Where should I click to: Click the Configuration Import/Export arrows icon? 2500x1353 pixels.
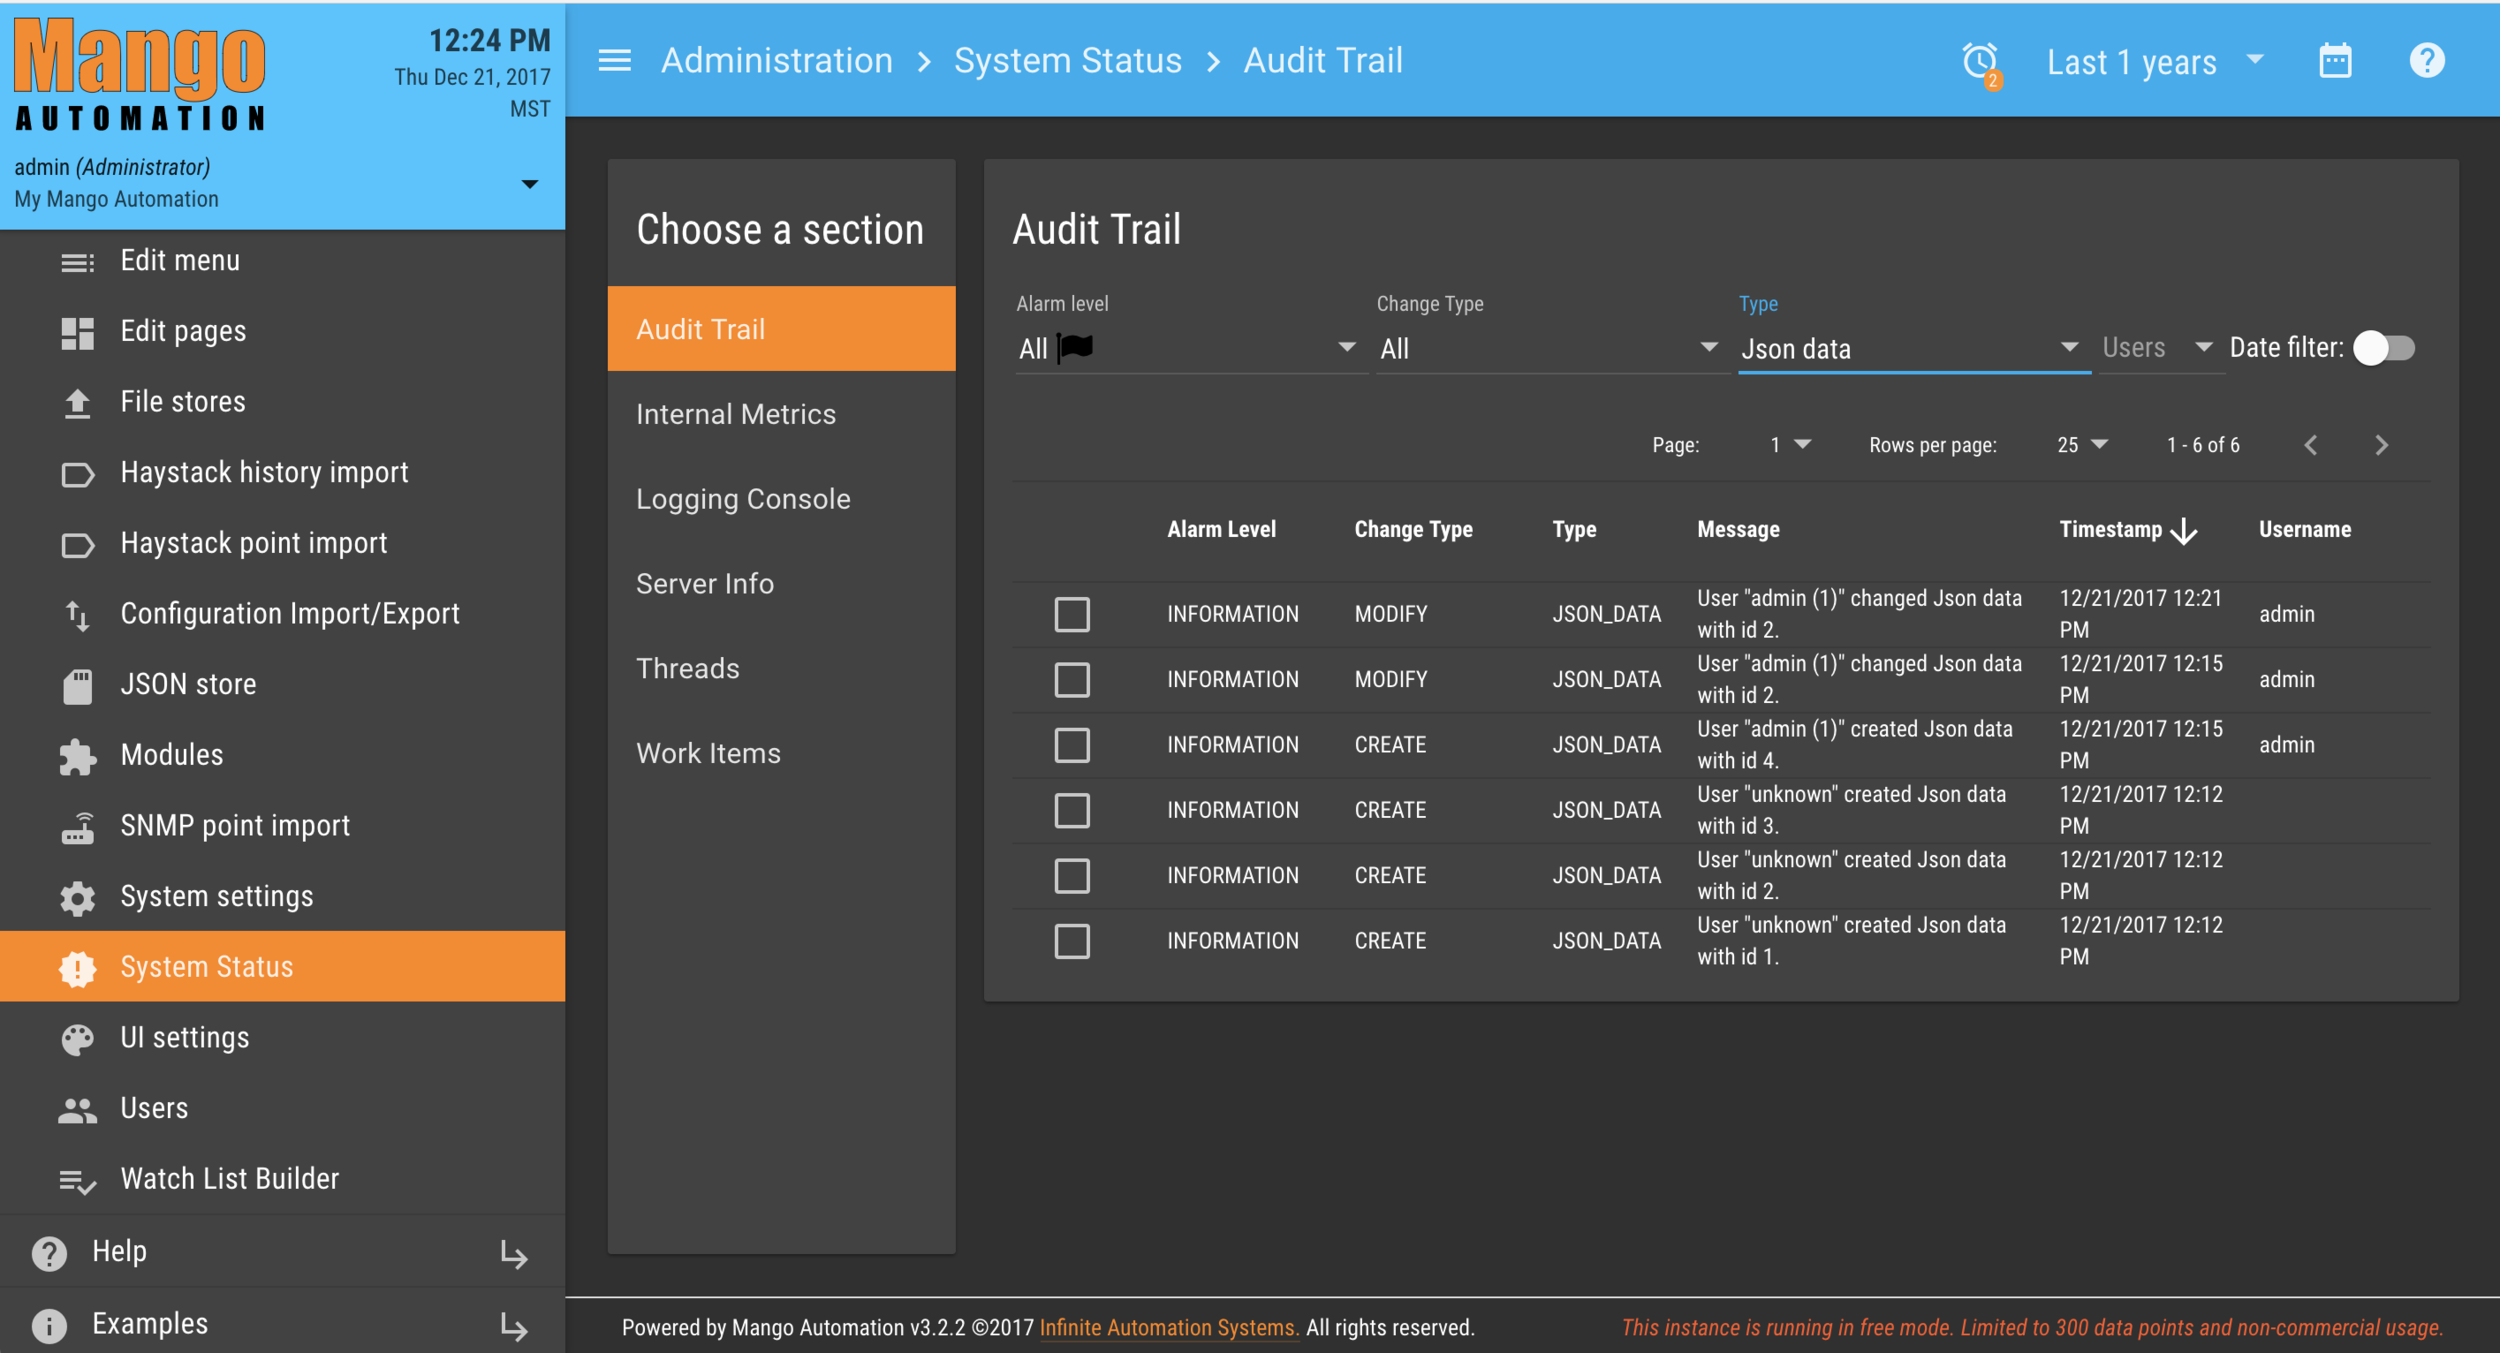tap(77, 615)
